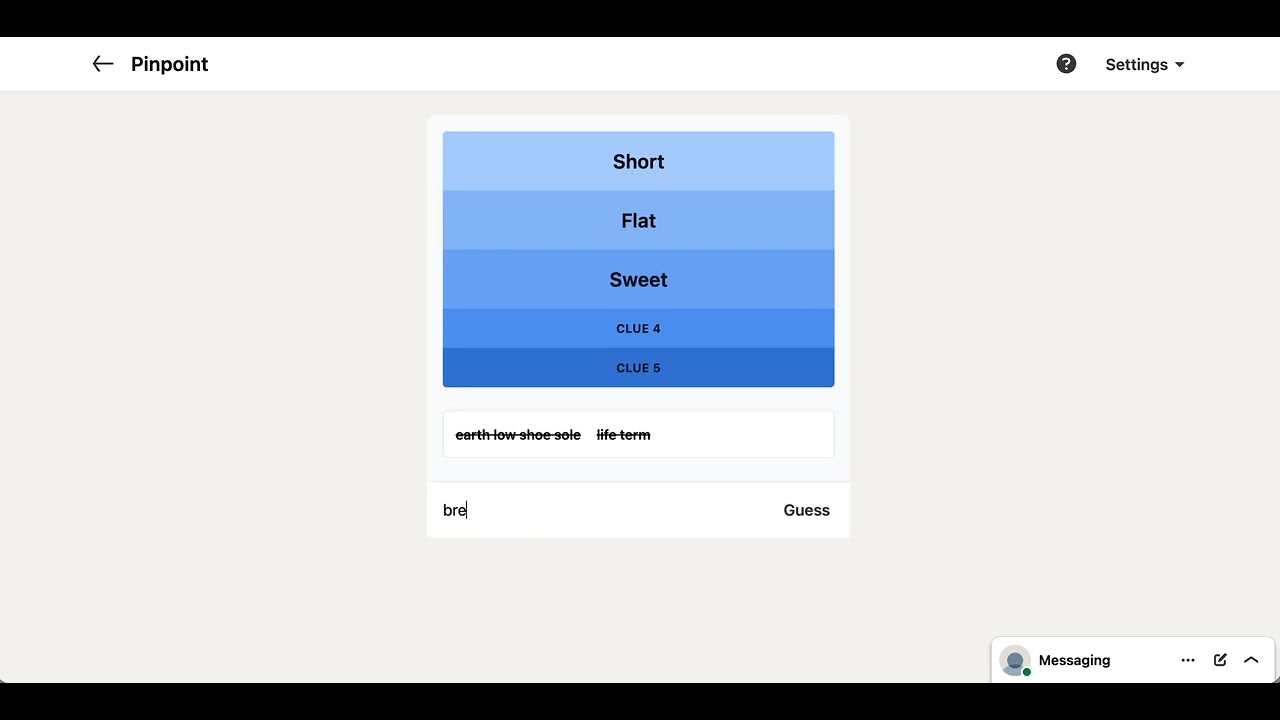This screenshot has height=720, width=1280.
Task: Submit answer with the Guess button
Action: click(806, 510)
